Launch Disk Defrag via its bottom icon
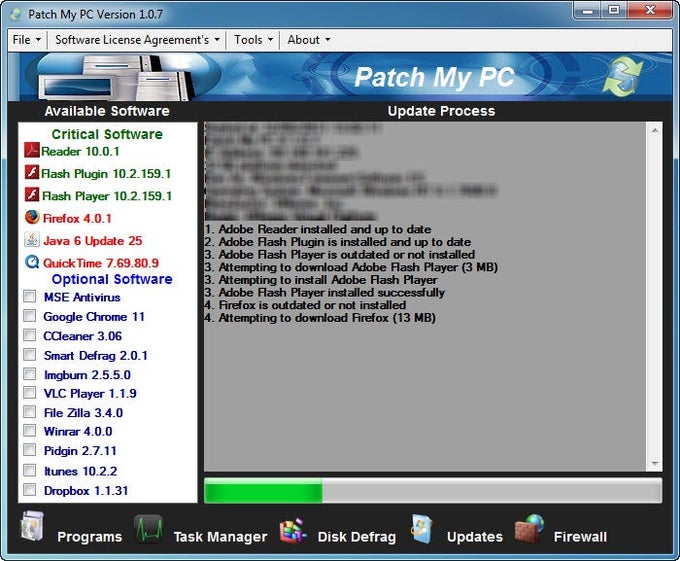The height and width of the screenshot is (561, 680). [x=292, y=531]
